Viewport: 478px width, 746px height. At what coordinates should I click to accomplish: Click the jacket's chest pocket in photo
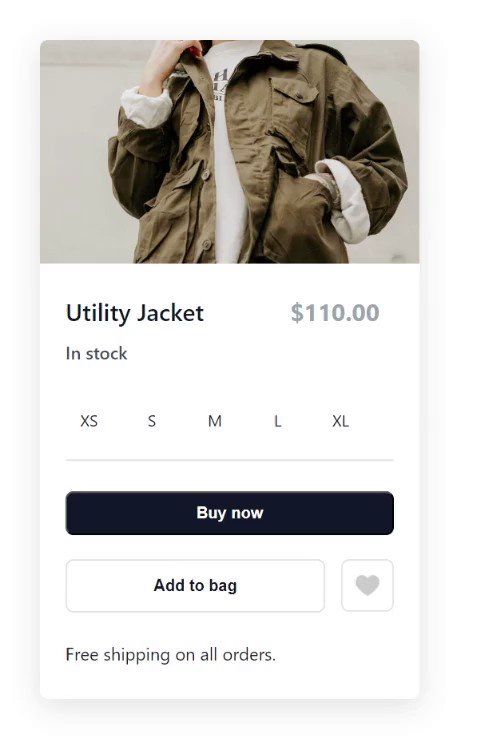point(294,93)
